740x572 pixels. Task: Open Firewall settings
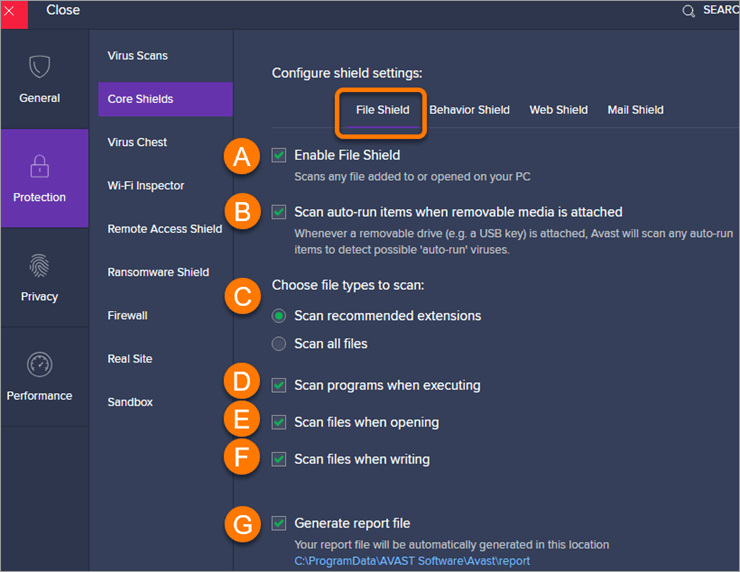[x=127, y=316]
